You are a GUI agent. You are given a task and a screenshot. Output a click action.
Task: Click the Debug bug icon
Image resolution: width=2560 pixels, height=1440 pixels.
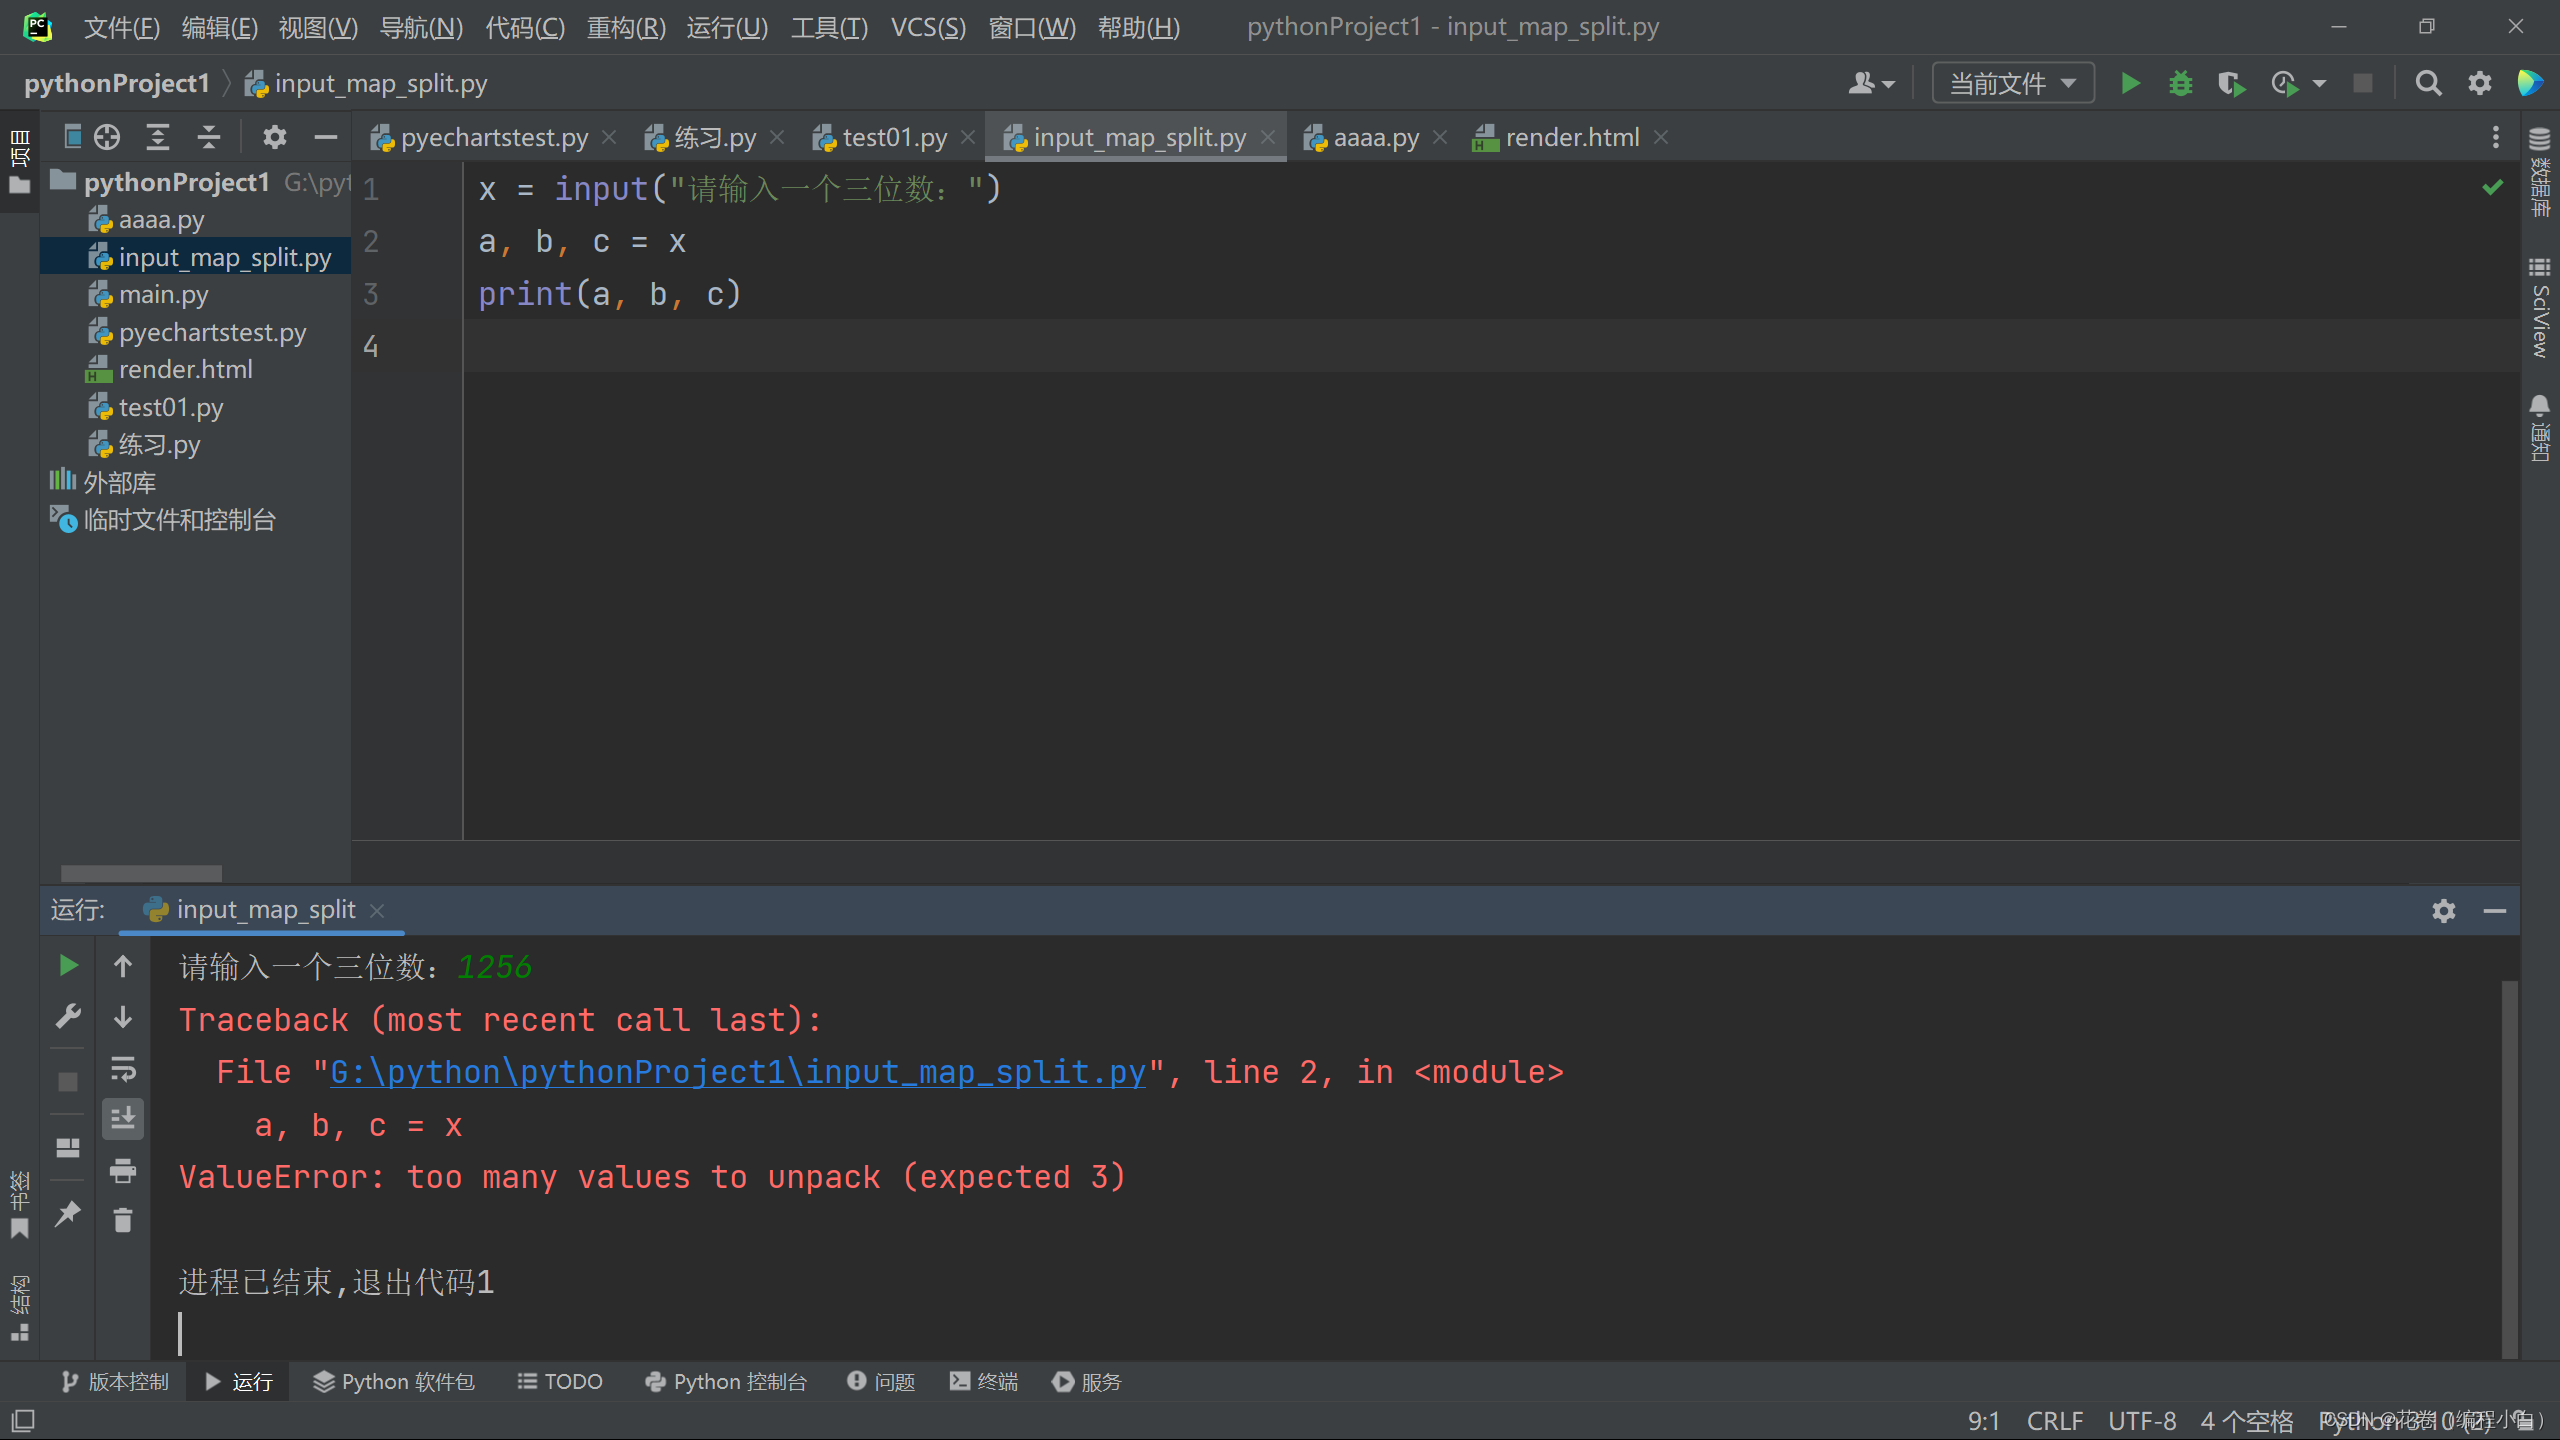(x=2180, y=83)
